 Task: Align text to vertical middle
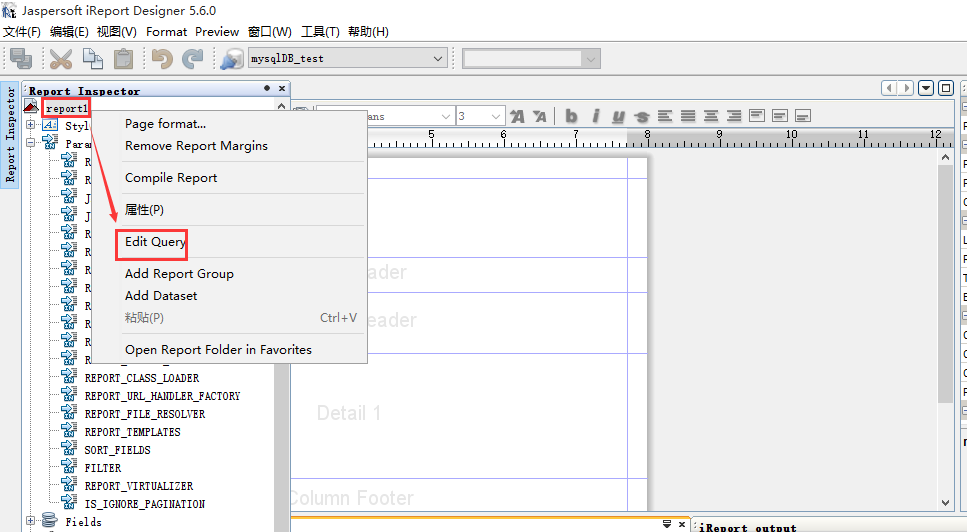coord(780,115)
